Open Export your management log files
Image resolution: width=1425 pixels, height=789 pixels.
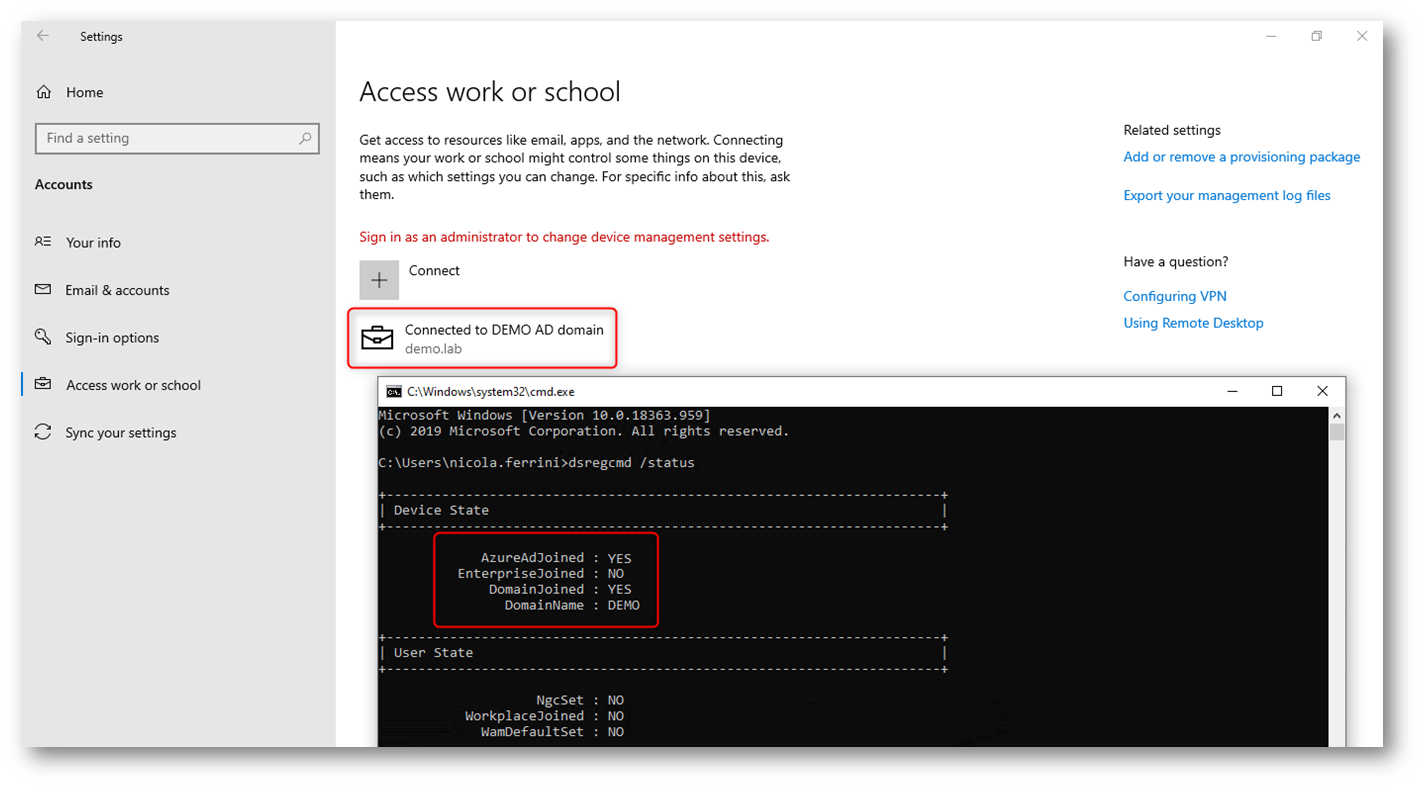[x=1226, y=196]
